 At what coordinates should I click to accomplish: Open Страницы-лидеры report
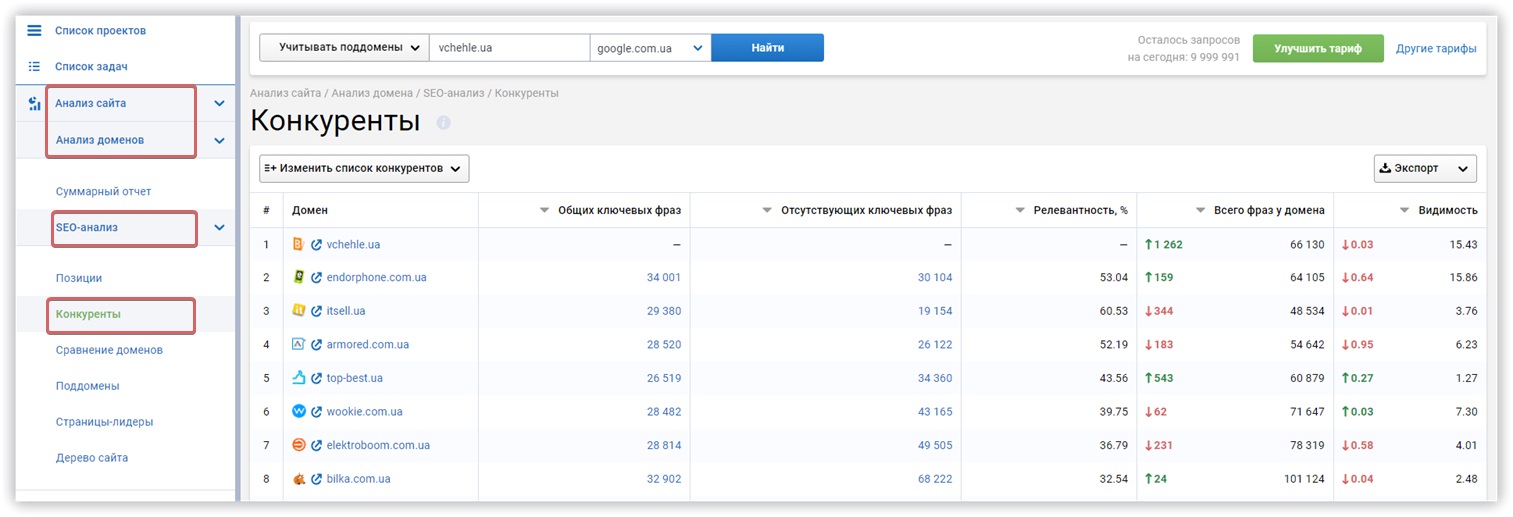[x=105, y=422]
